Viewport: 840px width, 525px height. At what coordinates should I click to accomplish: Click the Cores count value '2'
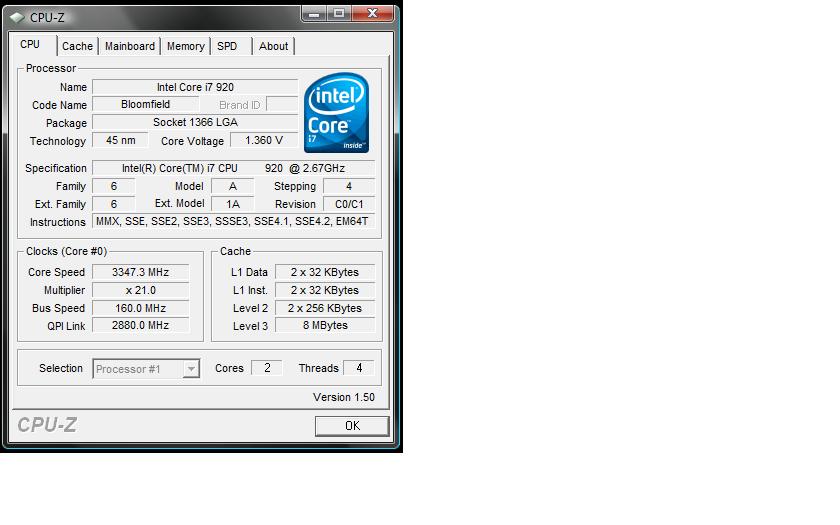267,368
